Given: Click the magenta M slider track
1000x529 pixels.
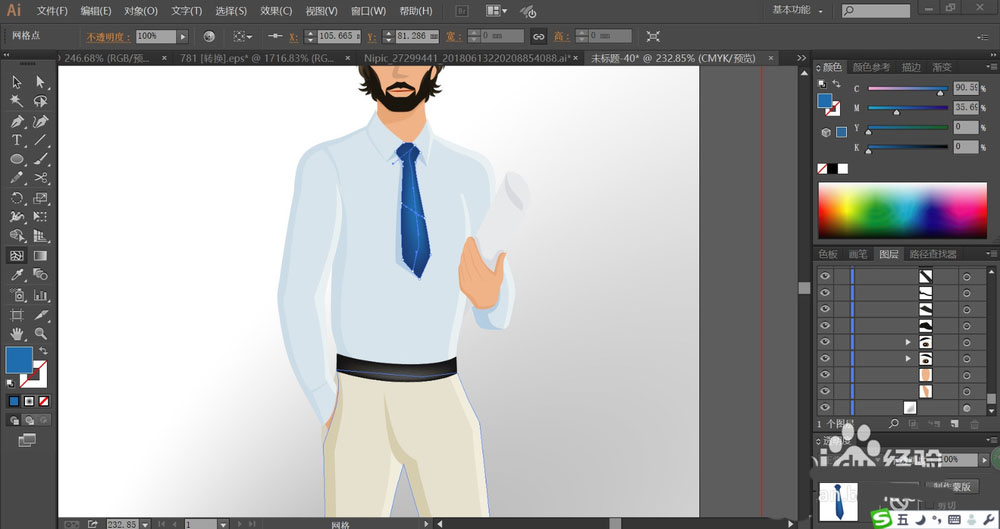Looking at the screenshot, I should click(908, 108).
